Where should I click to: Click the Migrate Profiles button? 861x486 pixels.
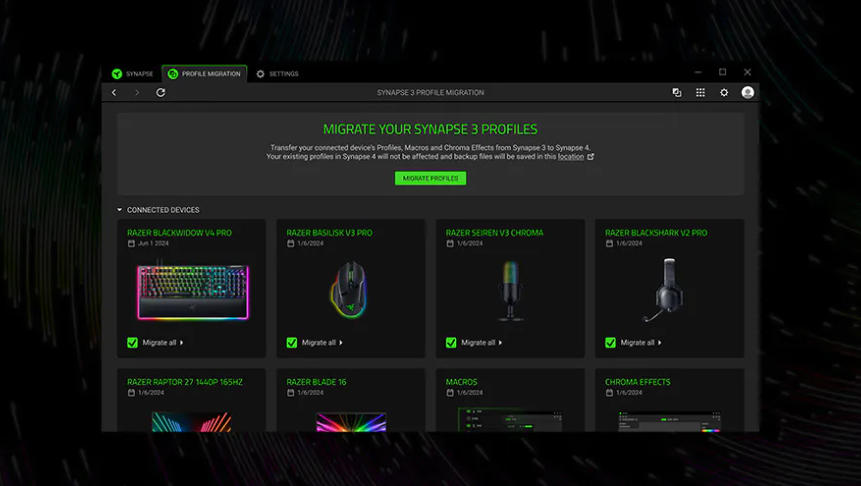(x=430, y=178)
